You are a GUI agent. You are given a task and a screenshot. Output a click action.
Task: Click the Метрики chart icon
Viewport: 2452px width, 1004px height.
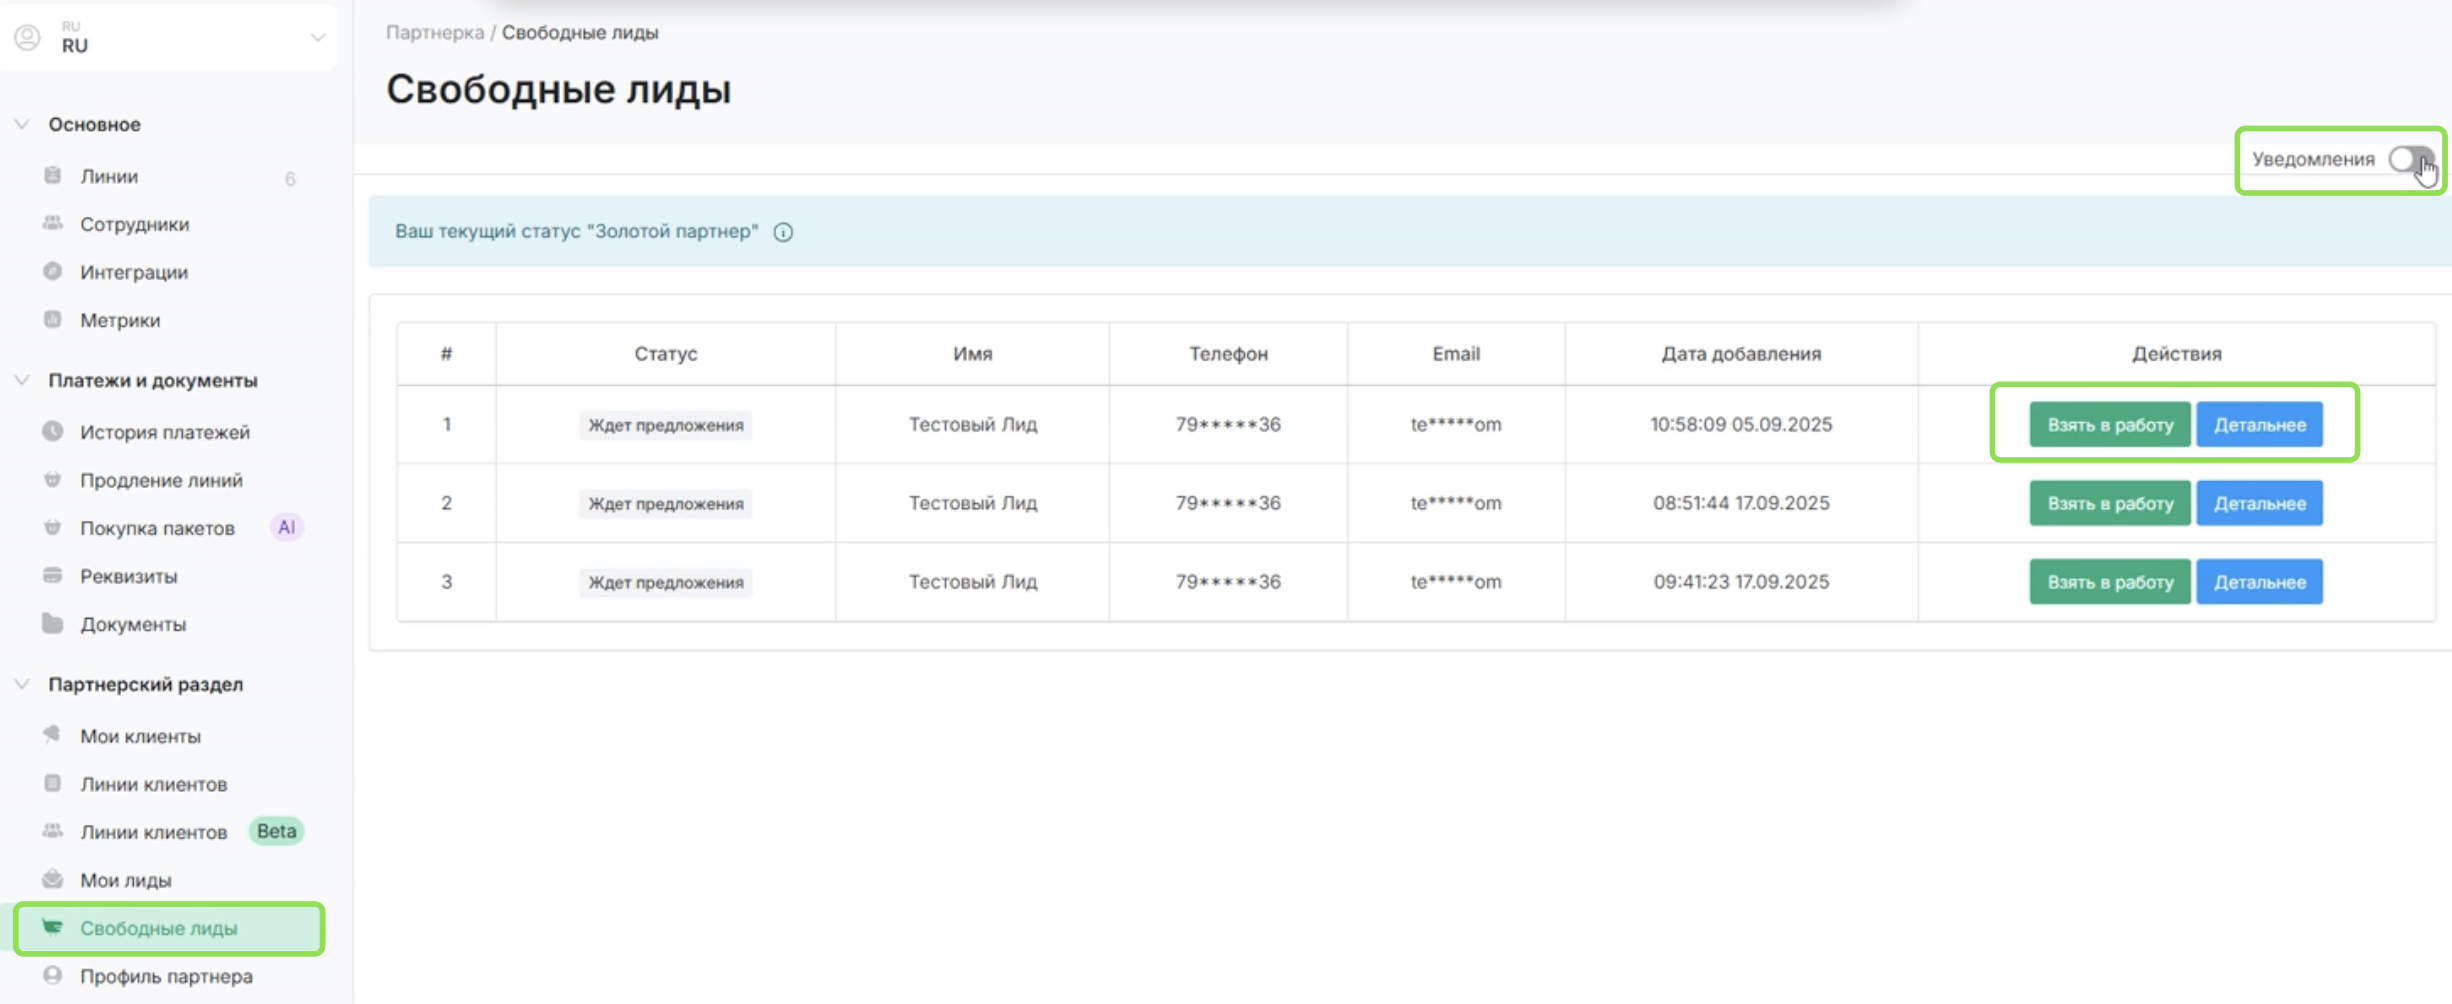pyautogui.click(x=53, y=320)
